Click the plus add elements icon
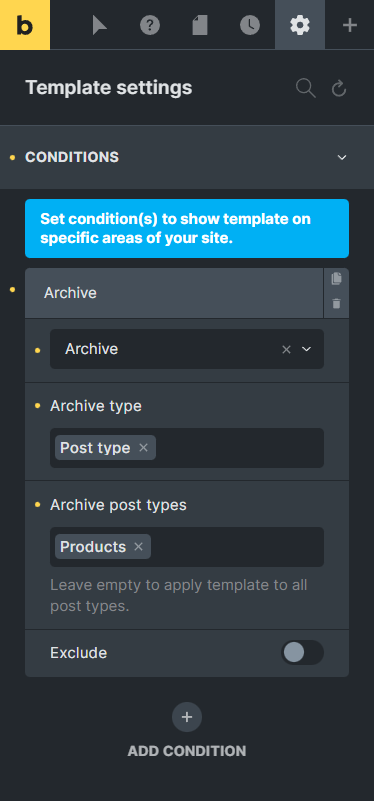The height and width of the screenshot is (801, 374). tap(349, 25)
